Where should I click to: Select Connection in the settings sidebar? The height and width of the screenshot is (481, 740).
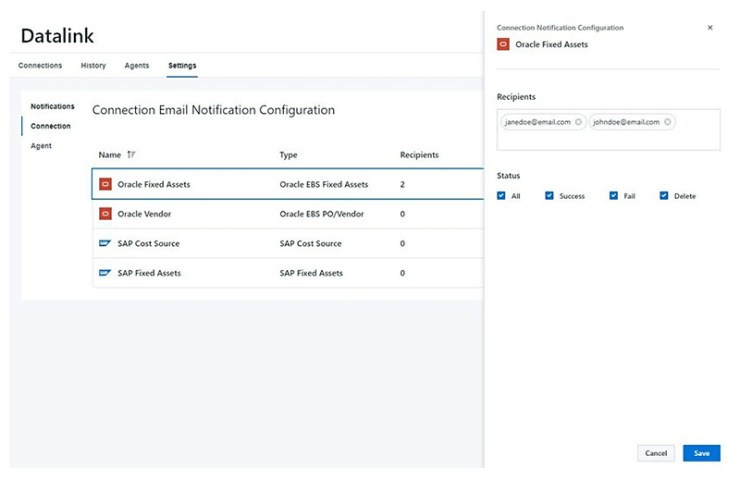[50, 126]
